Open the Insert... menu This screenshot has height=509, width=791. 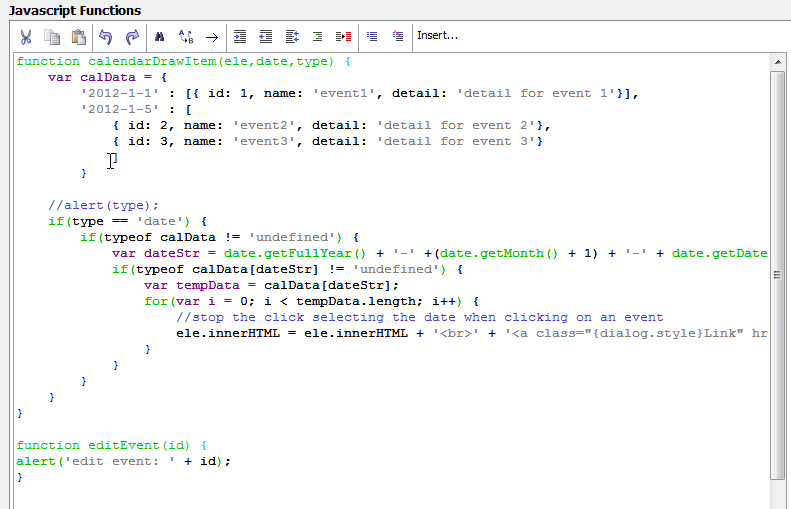(x=437, y=36)
